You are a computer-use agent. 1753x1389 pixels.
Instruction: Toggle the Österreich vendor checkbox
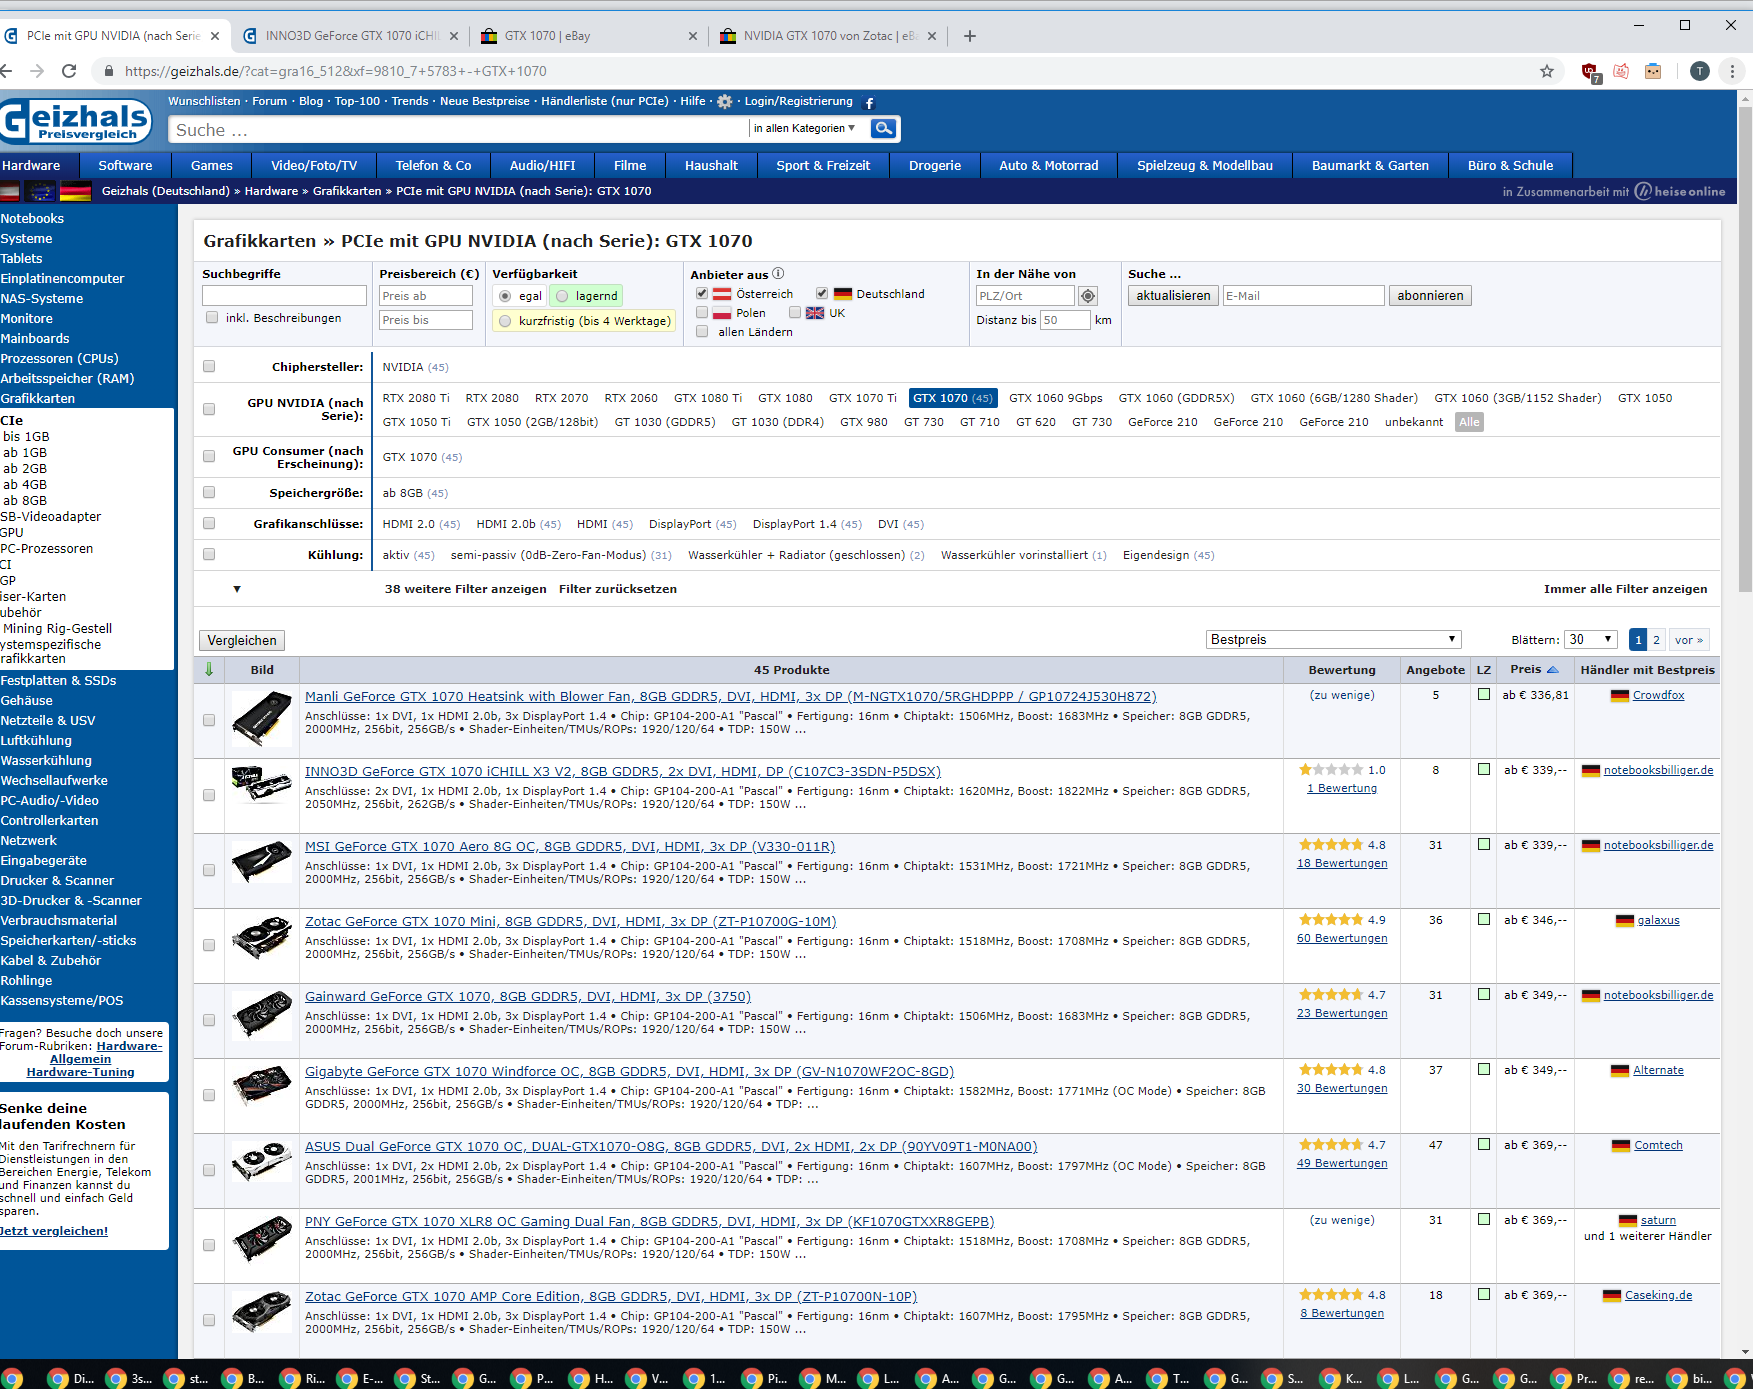702,293
